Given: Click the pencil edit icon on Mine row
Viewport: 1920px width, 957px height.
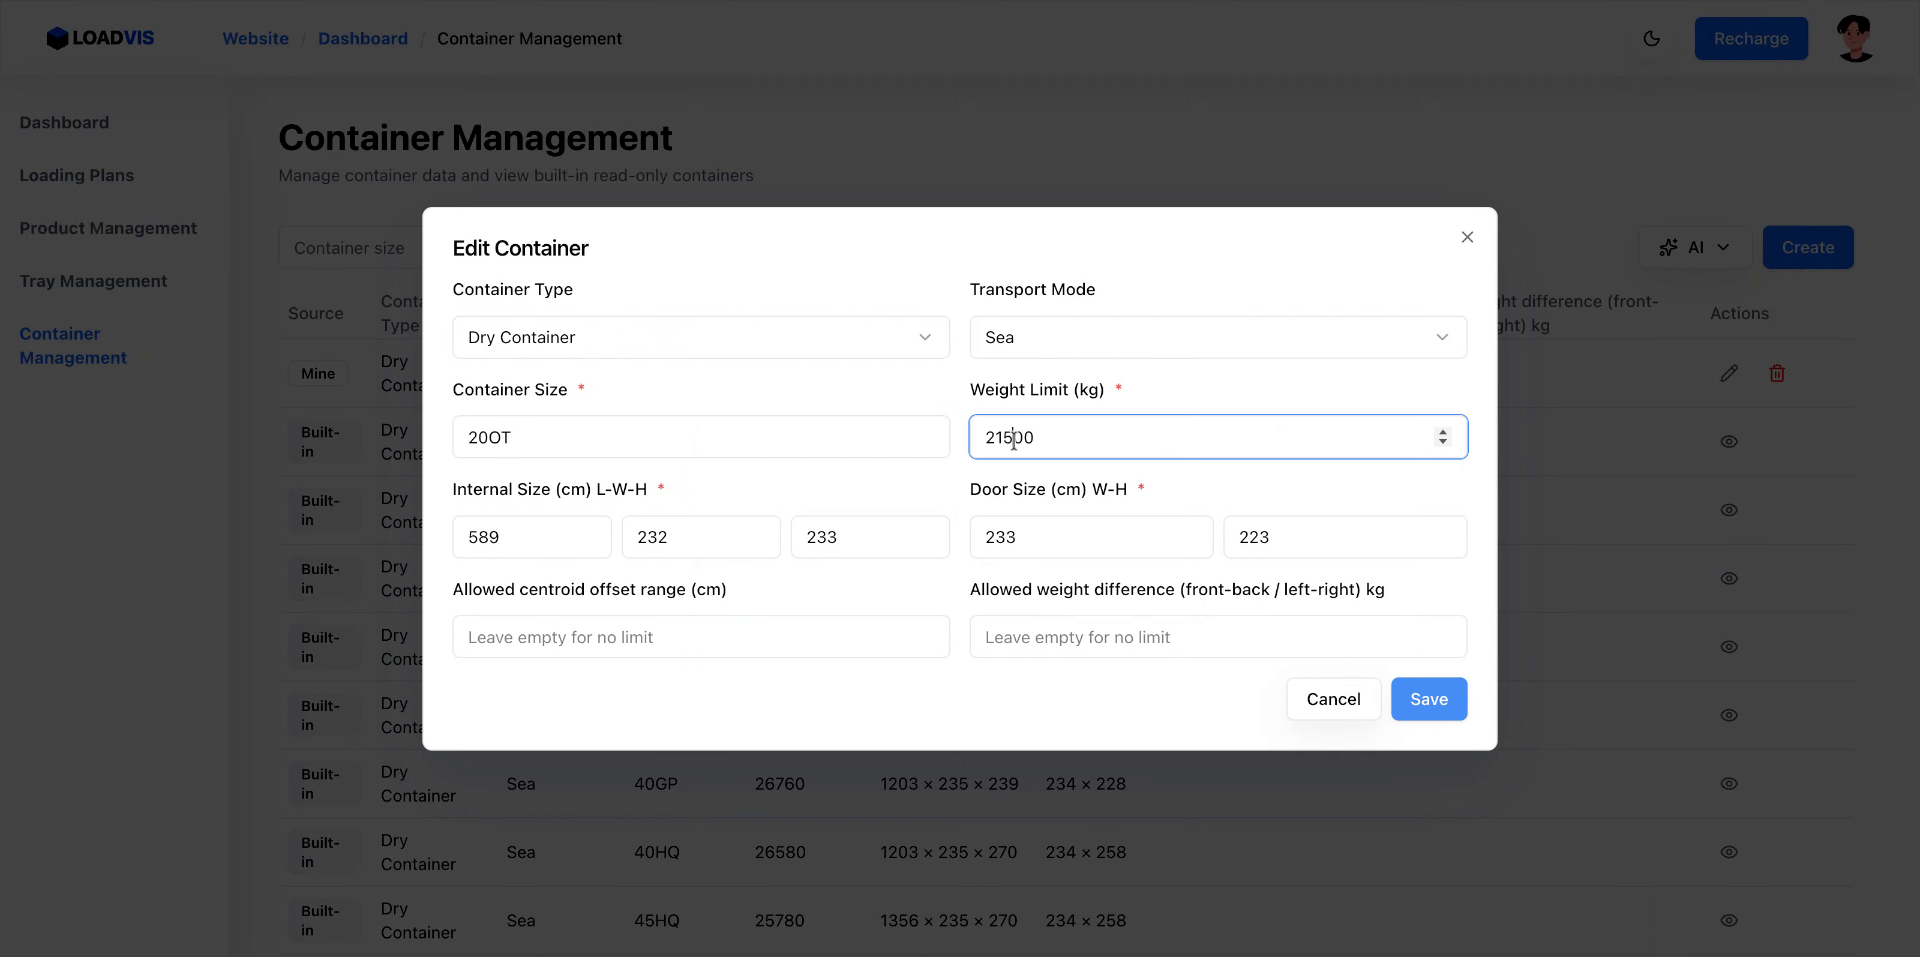Looking at the screenshot, I should point(1729,373).
